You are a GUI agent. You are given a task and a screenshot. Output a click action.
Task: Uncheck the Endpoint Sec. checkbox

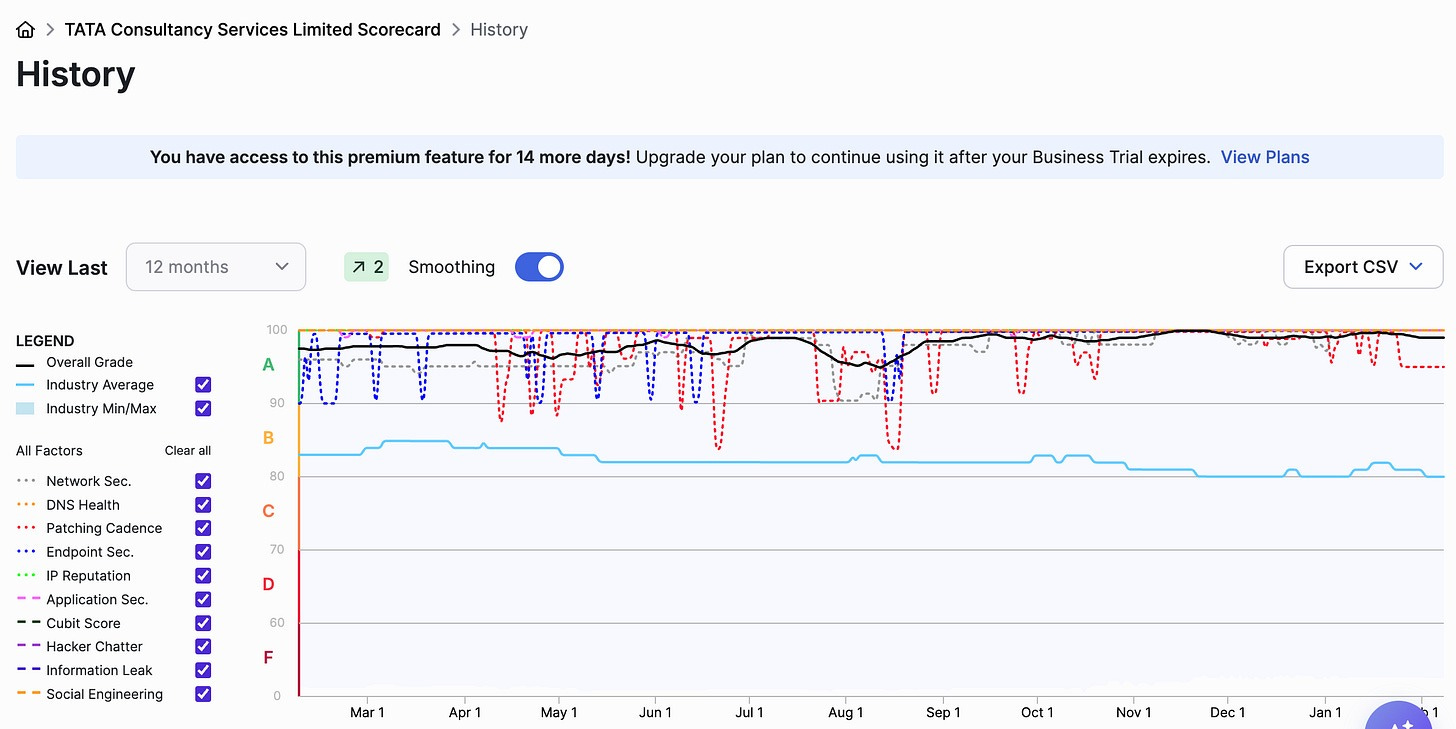(203, 552)
